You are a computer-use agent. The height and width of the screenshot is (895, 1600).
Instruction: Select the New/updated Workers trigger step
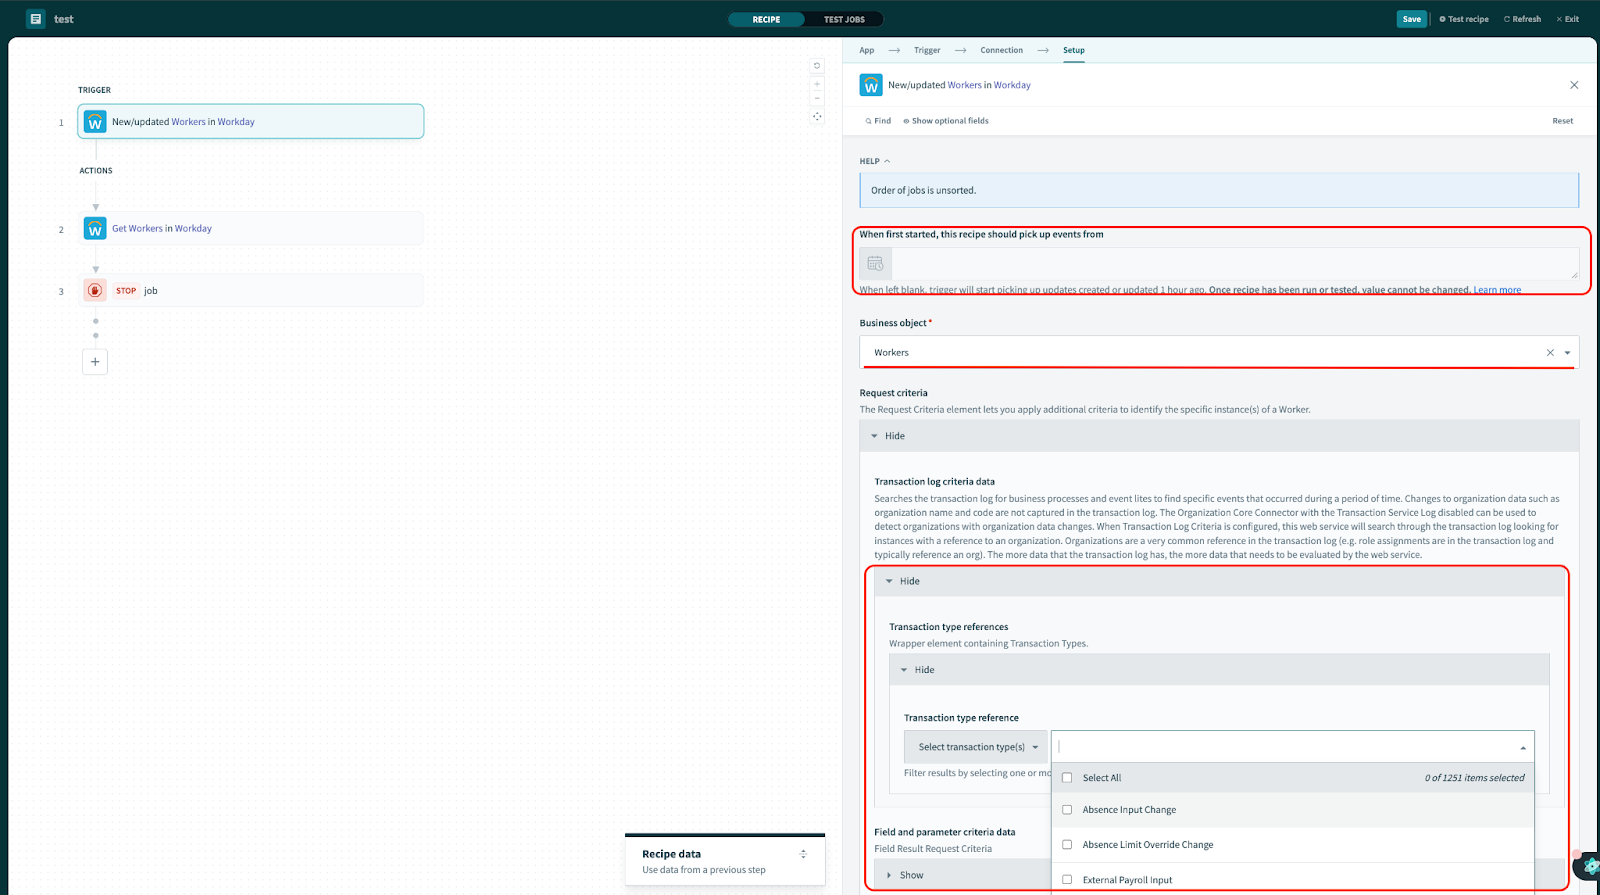251,122
